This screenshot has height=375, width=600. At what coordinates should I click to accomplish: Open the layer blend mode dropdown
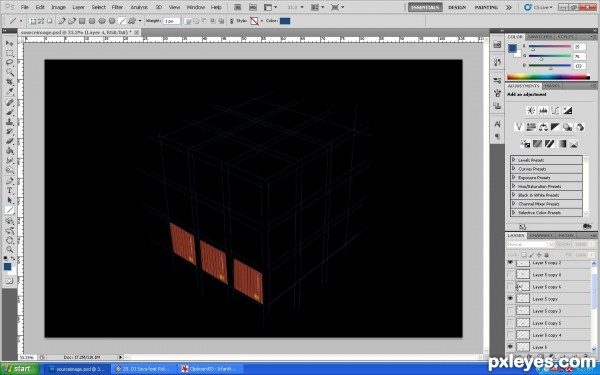[530, 244]
